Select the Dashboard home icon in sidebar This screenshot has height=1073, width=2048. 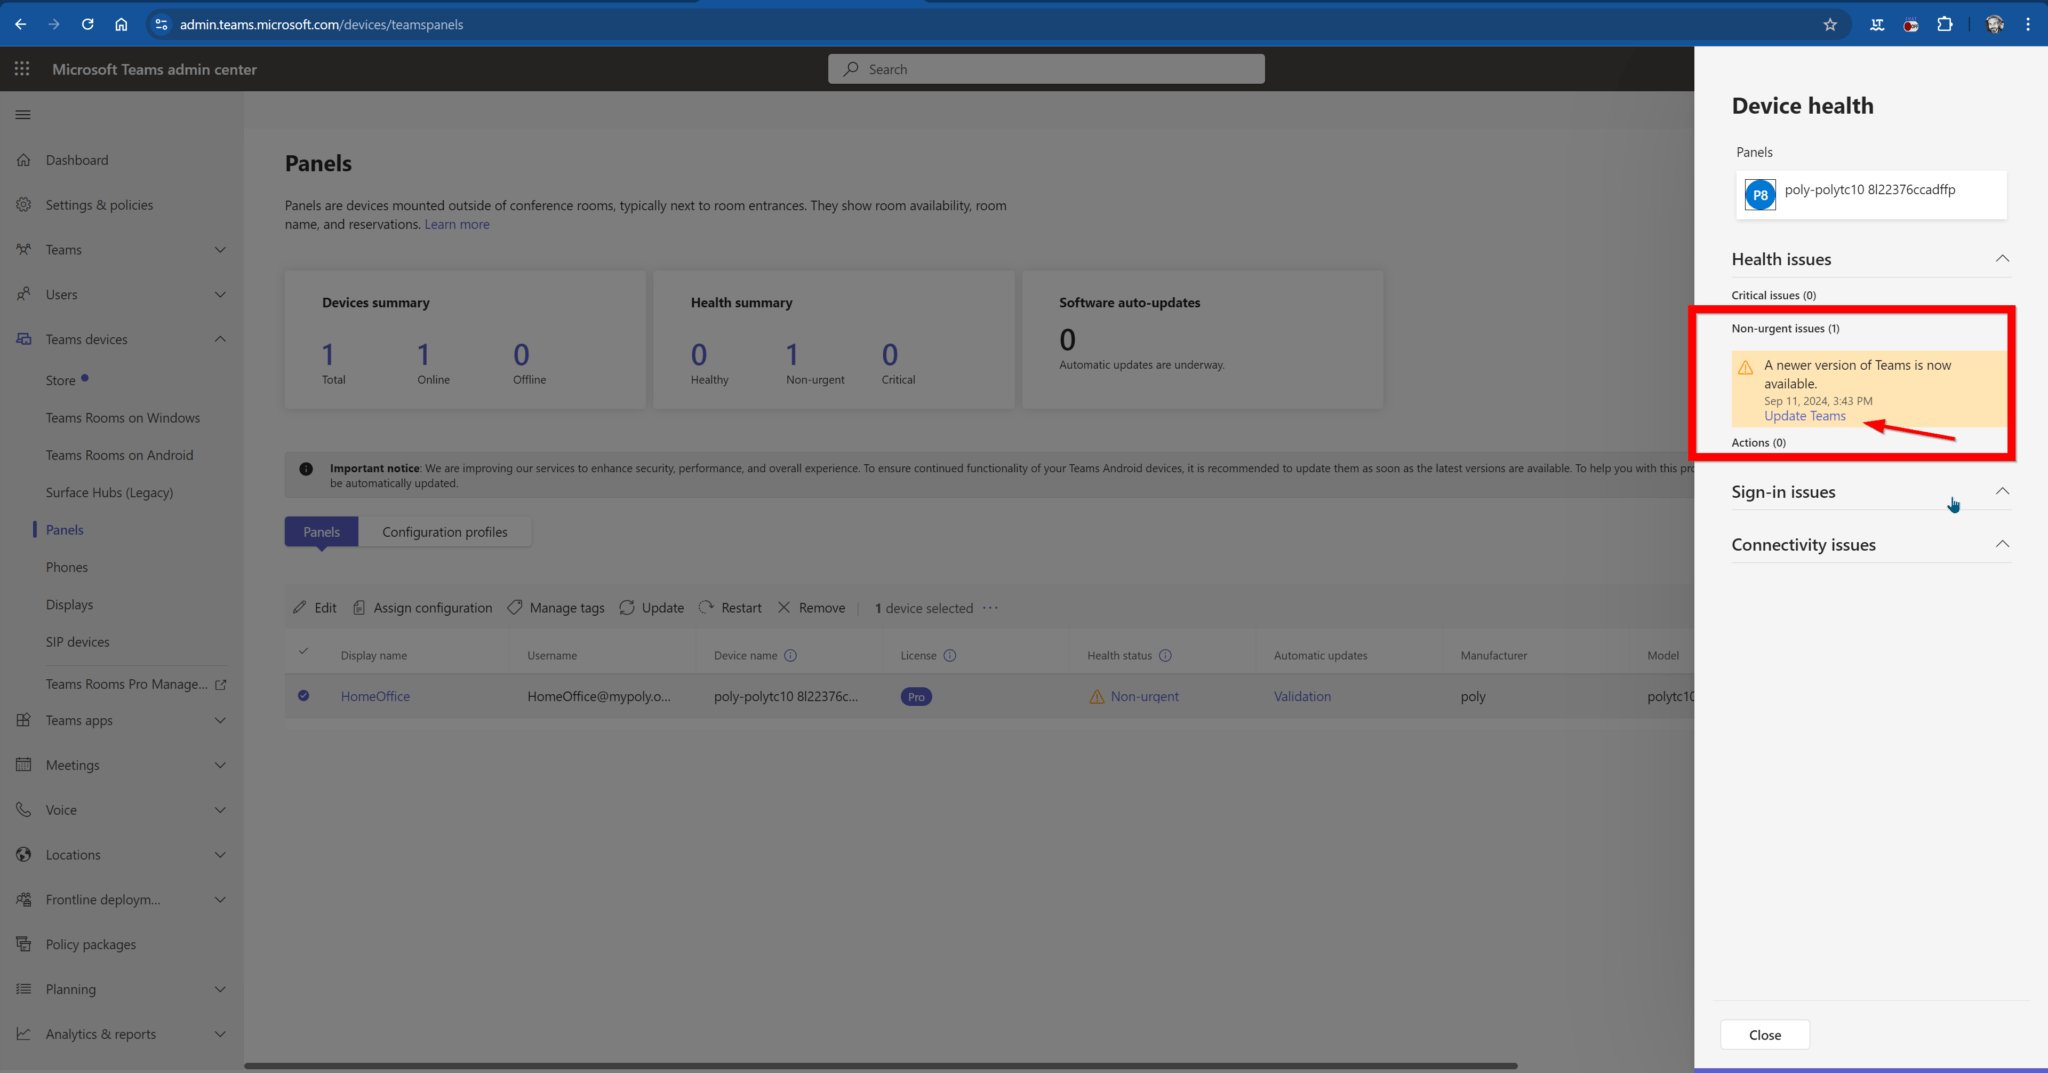23,159
